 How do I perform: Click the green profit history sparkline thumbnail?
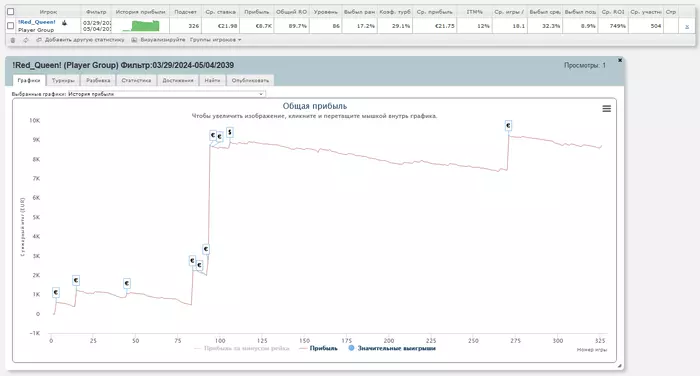(x=141, y=26)
